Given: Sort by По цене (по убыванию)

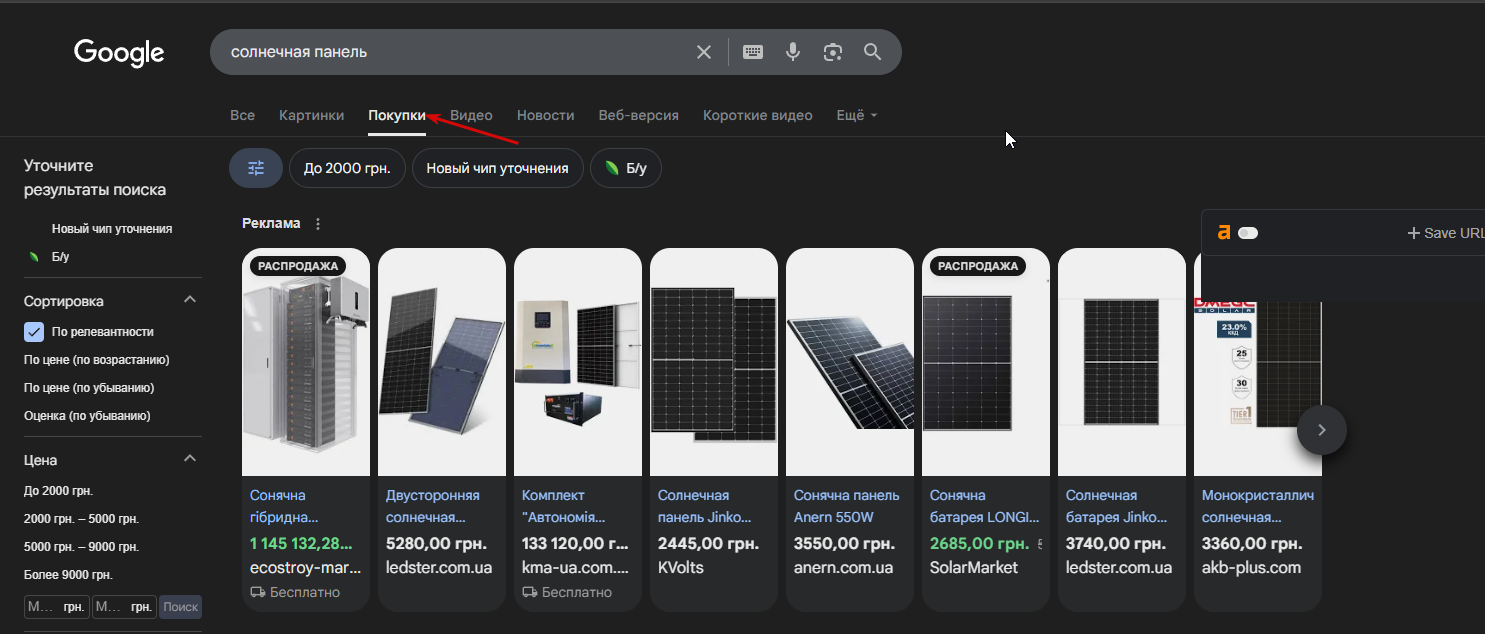Looking at the screenshot, I should [x=89, y=388].
